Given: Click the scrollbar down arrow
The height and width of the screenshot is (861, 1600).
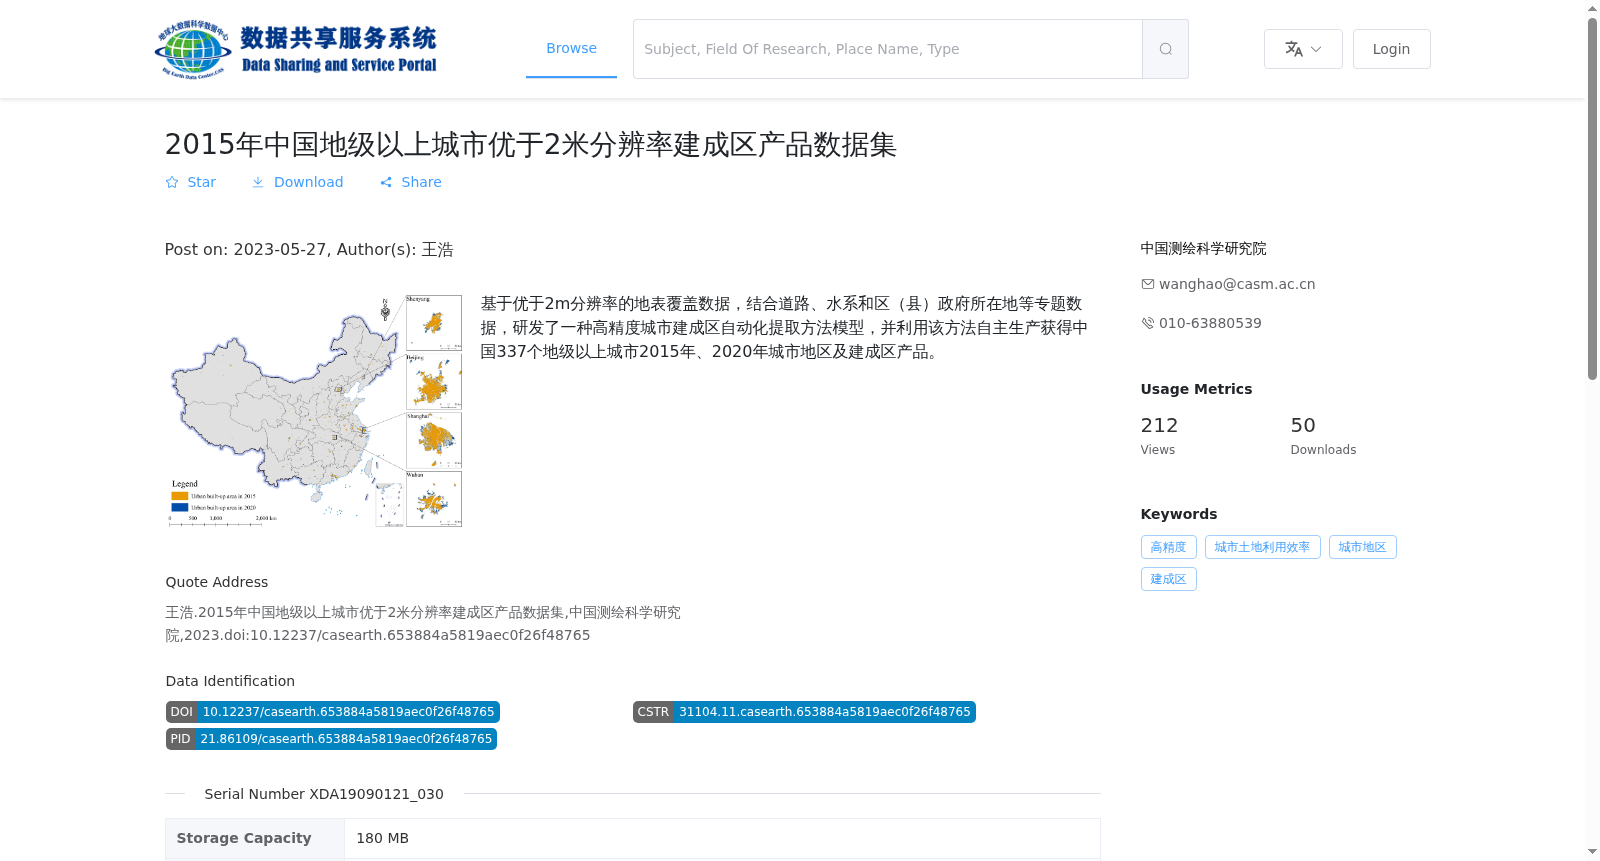Looking at the screenshot, I should tap(1592, 852).
